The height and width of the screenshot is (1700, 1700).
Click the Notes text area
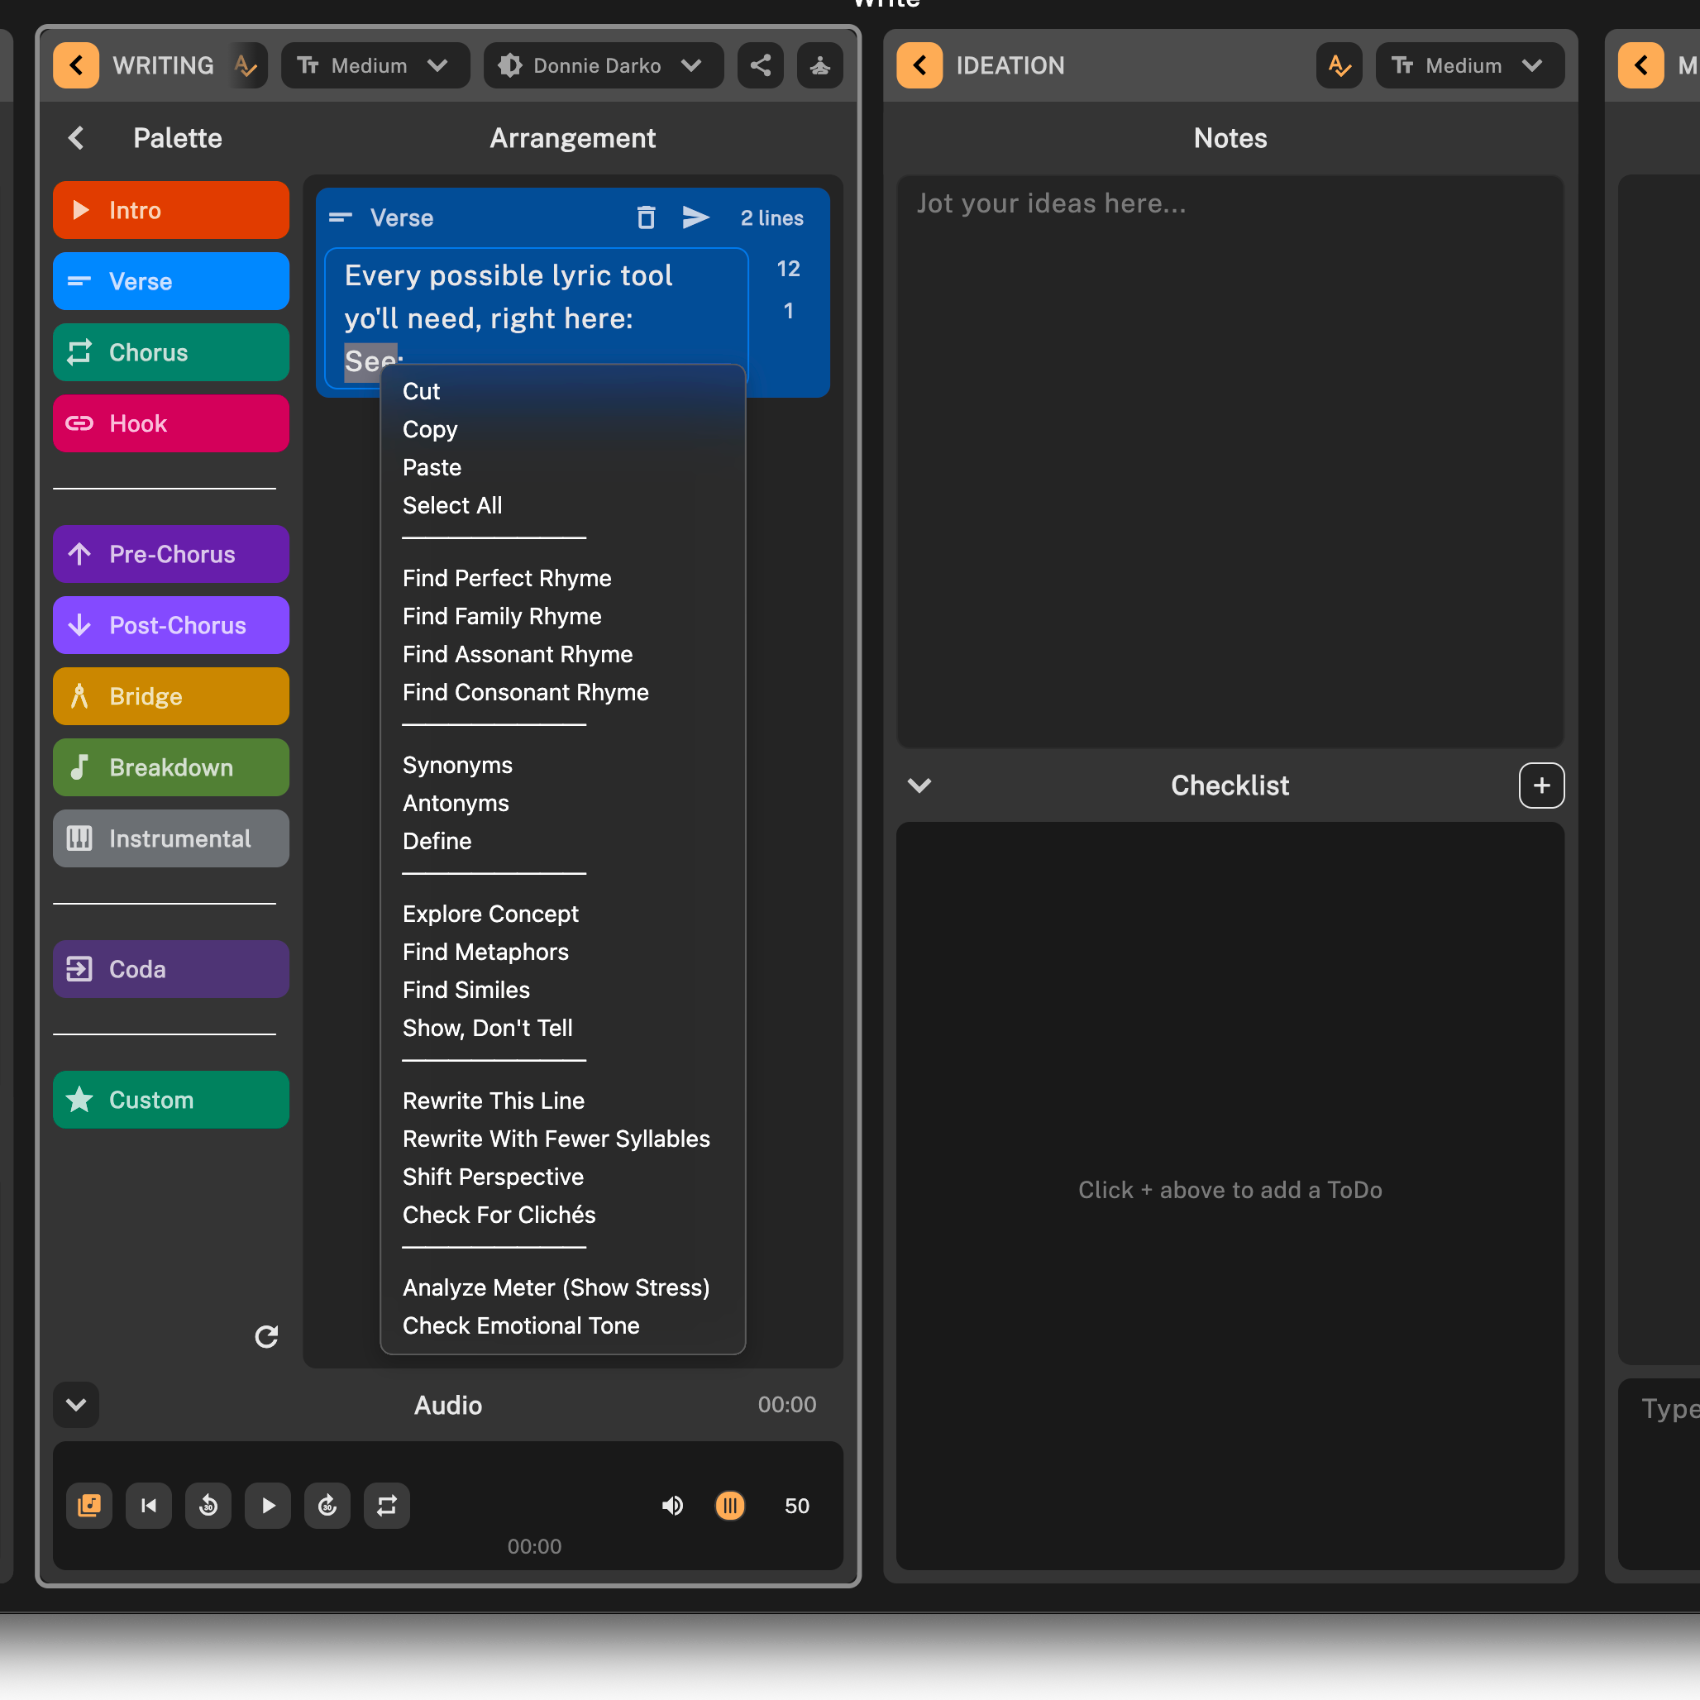(x=1230, y=460)
